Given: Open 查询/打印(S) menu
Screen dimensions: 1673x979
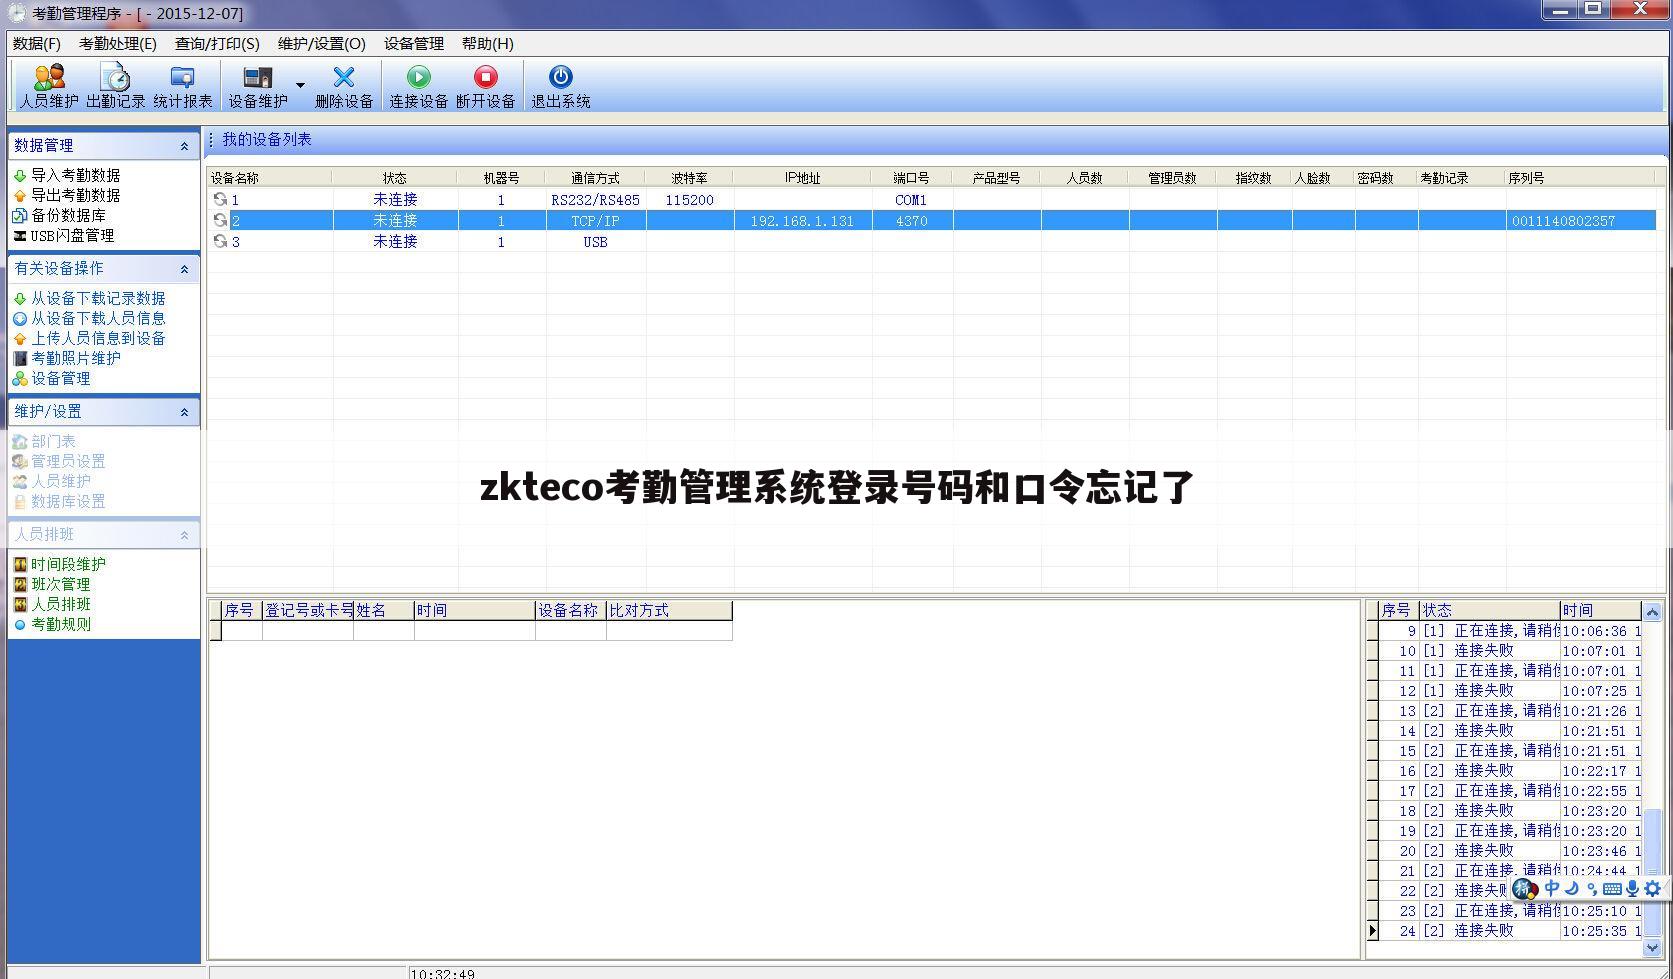Looking at the screenshot, I should point(217,44).
